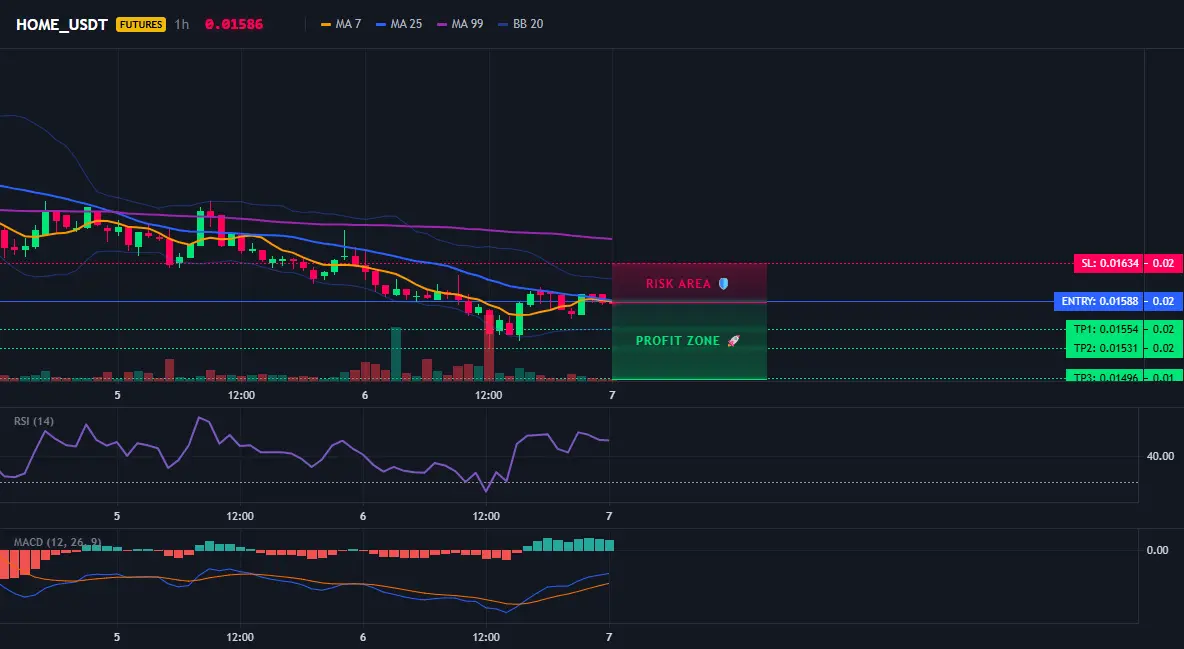
Task: Click the HOME_USDT symbol name
Action: [x=62, y=24]
